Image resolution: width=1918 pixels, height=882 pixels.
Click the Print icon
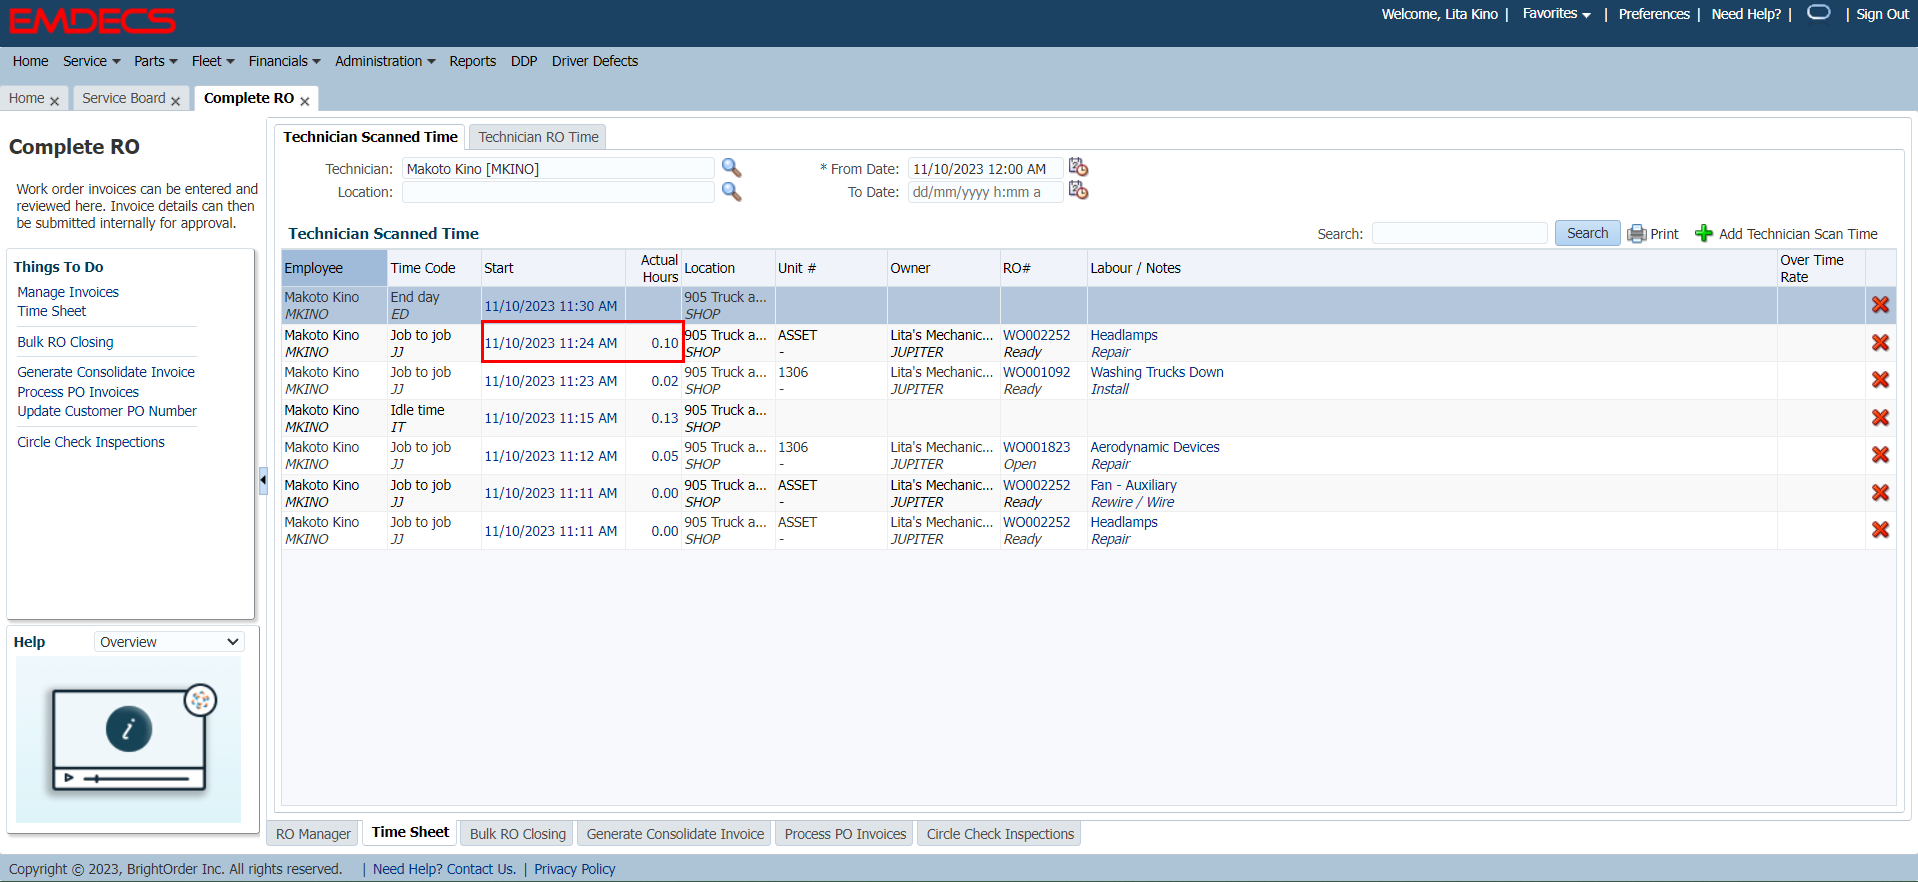tap(1636, 234)
